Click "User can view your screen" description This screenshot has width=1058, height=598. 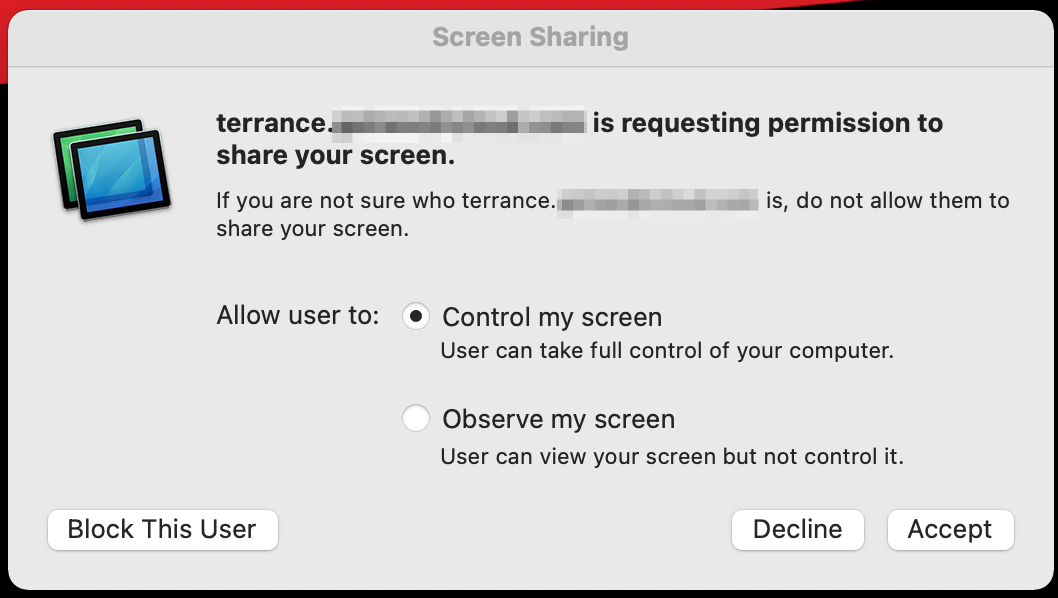pyautogui.click(x=671, y=456)
